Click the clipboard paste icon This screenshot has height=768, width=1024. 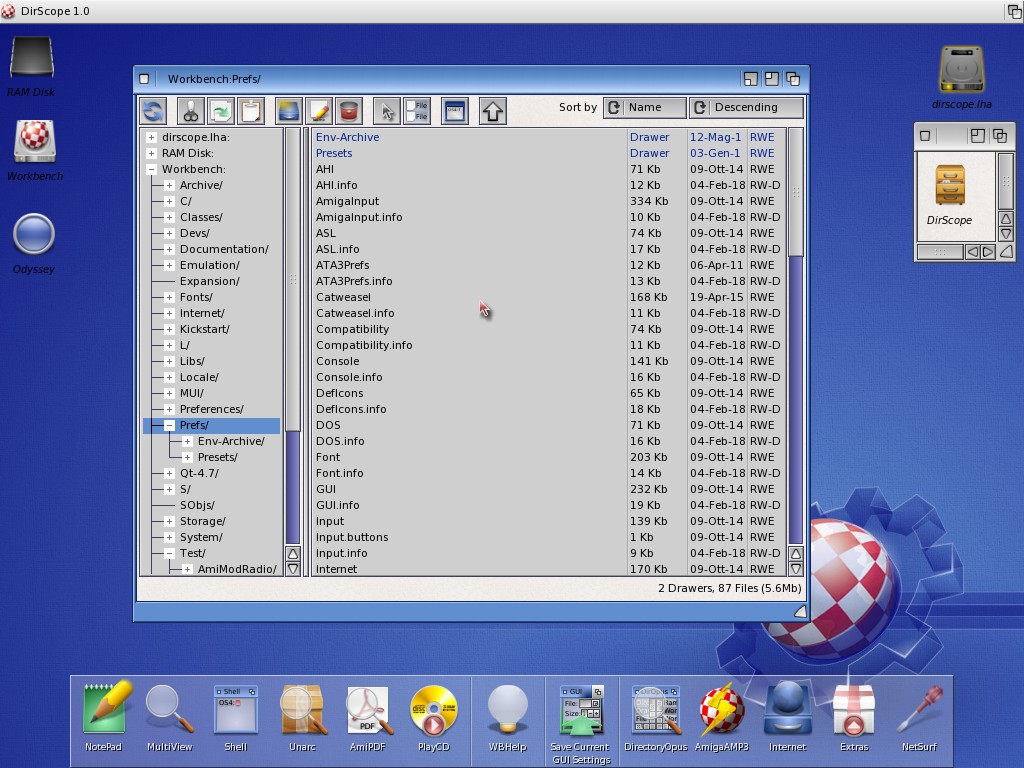(x=250, y=110)
